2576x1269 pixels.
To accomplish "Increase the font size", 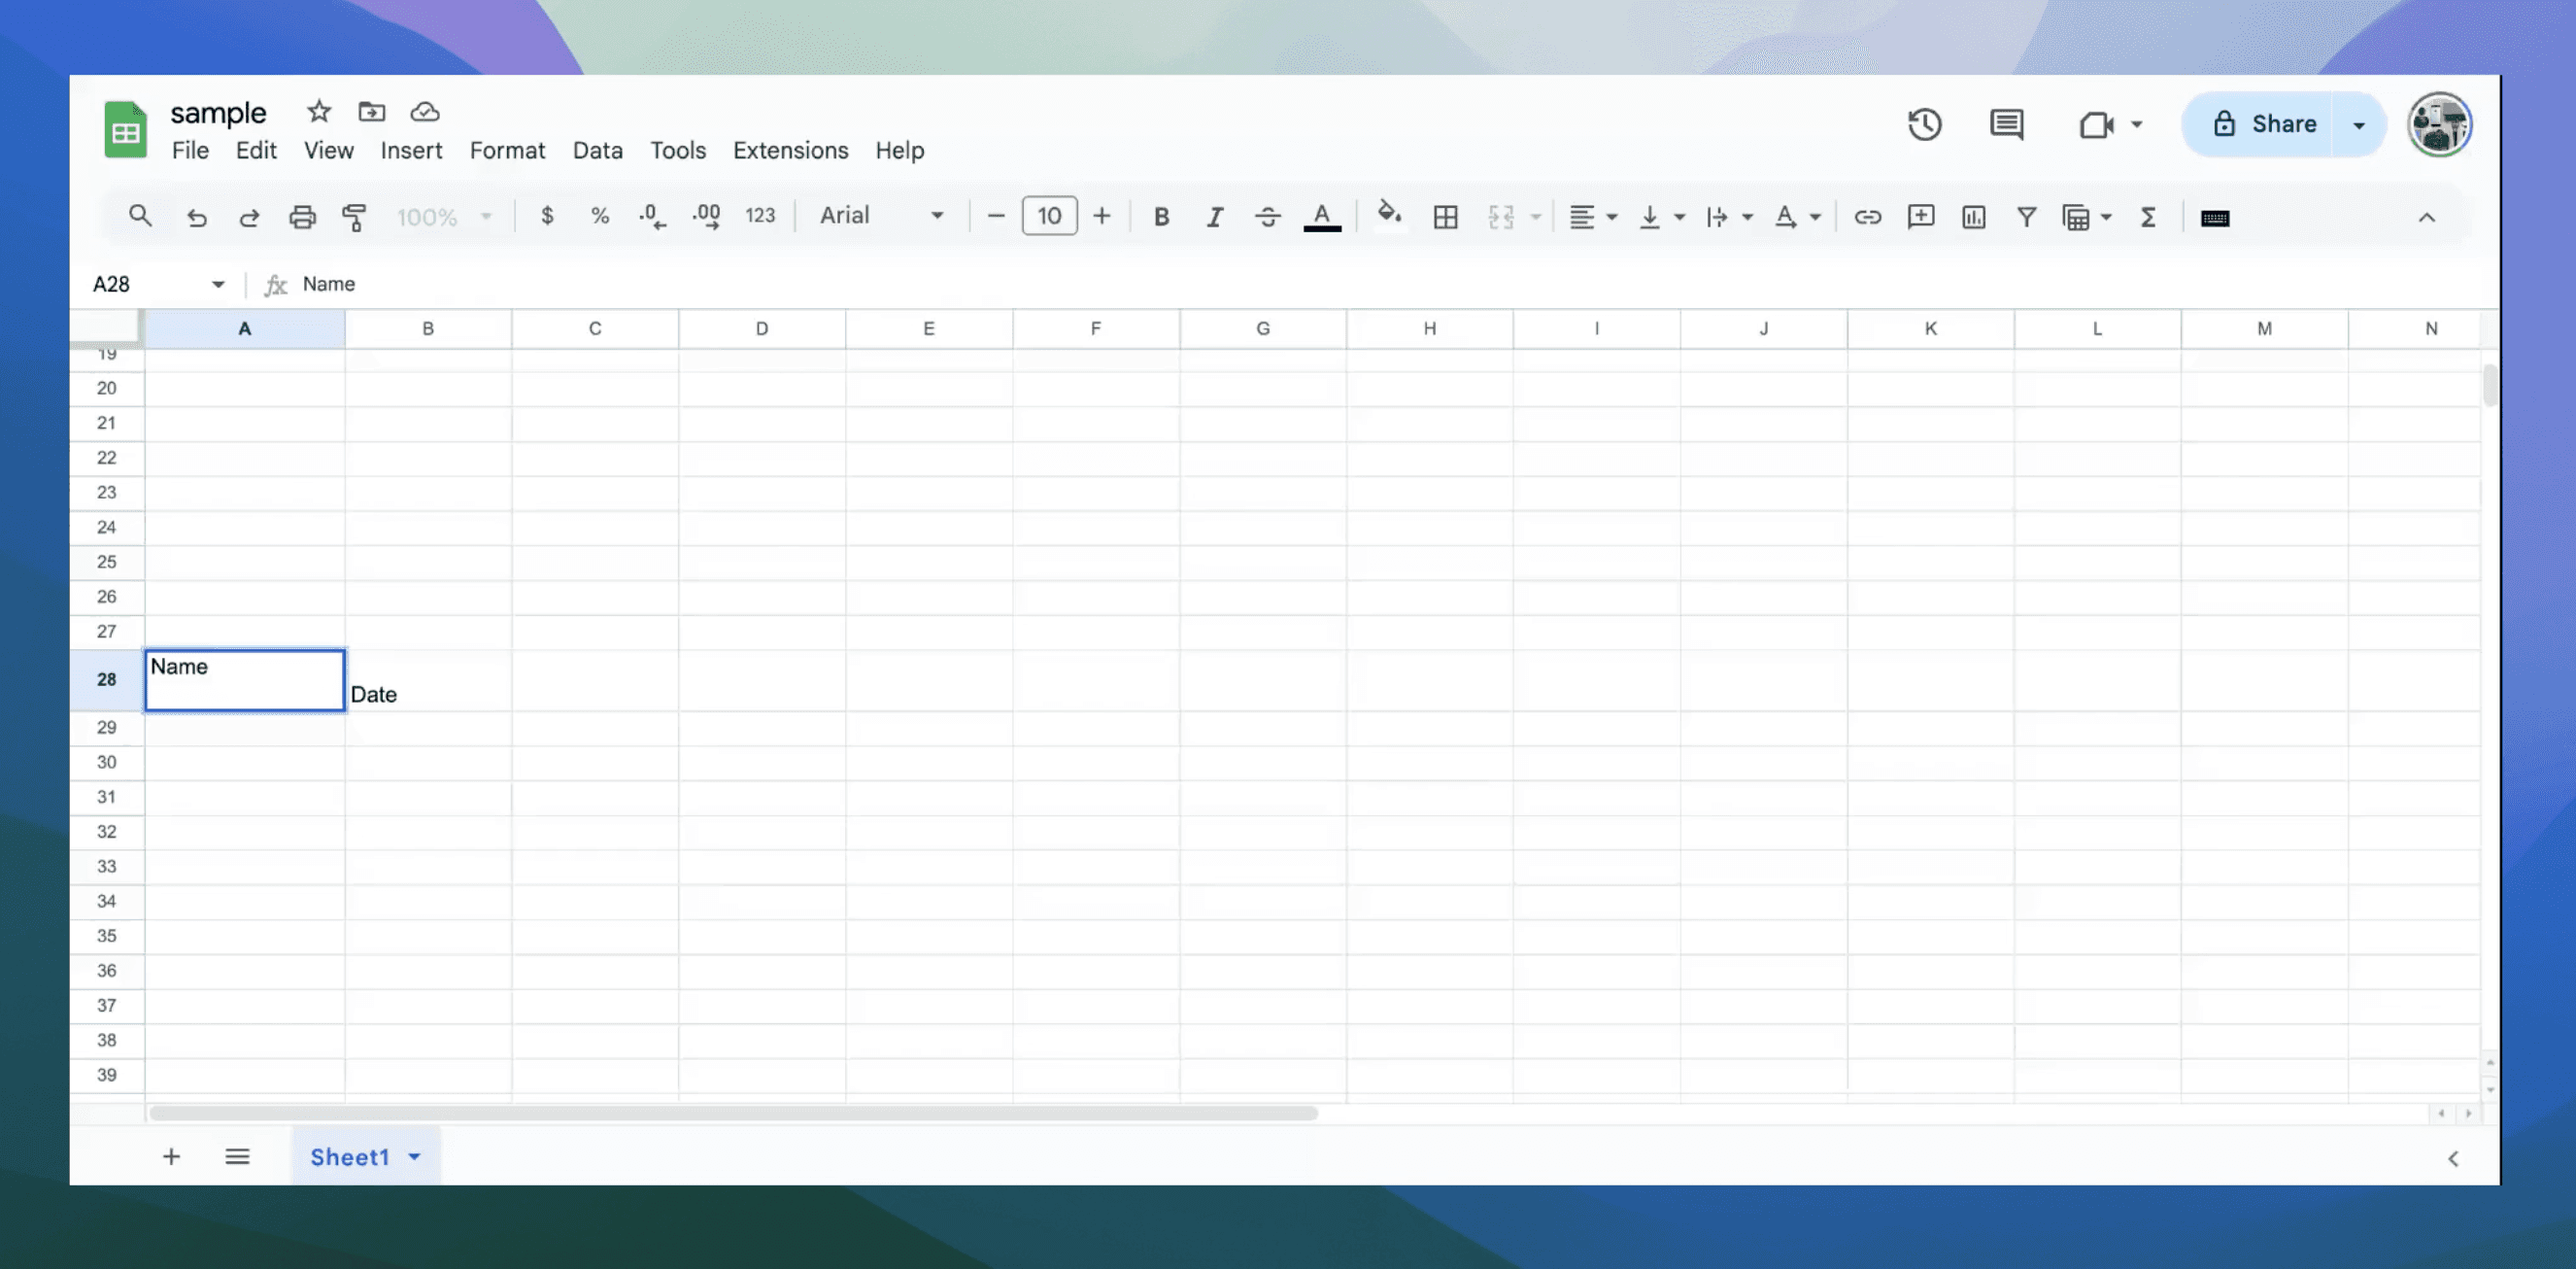I will [x=1101, y=216].
